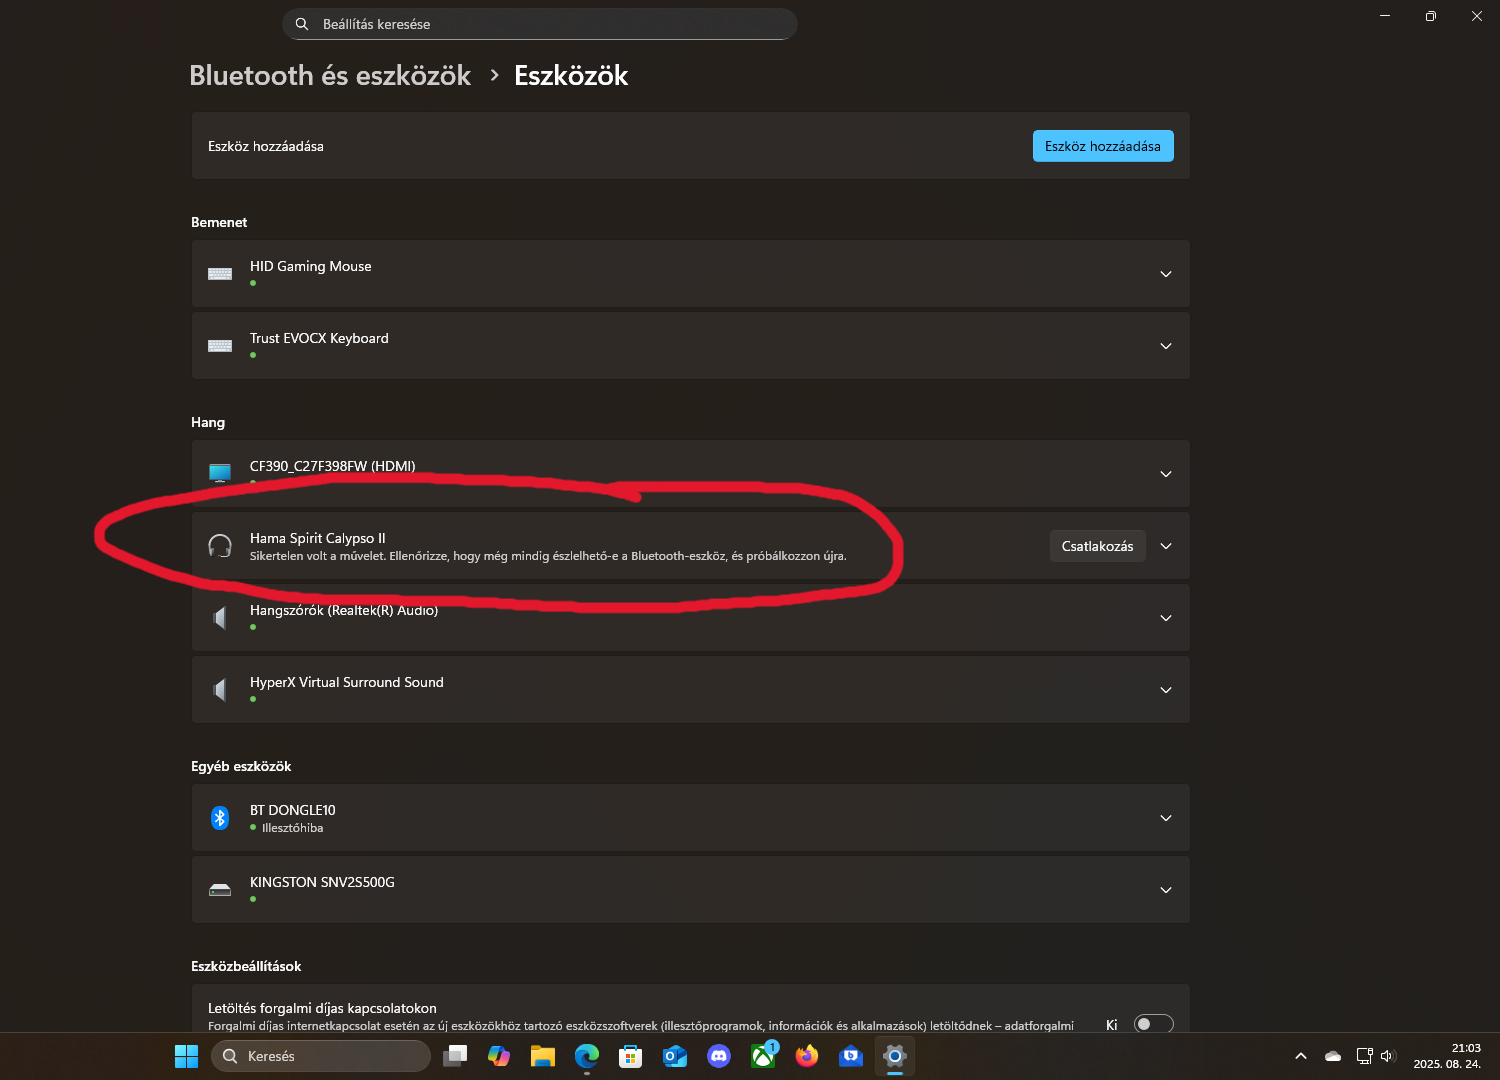The height and width of the screenshot is (1080, 1500).
Task: Open the network status tray icon
Action: pos(1364,1056)
